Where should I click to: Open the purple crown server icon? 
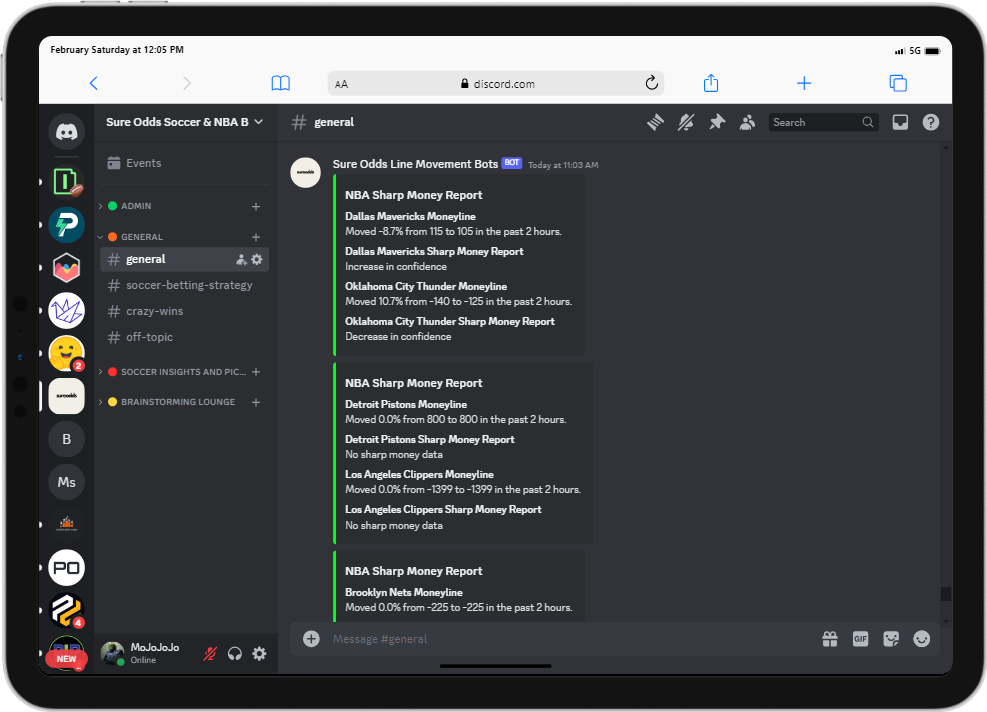[66, 310]
